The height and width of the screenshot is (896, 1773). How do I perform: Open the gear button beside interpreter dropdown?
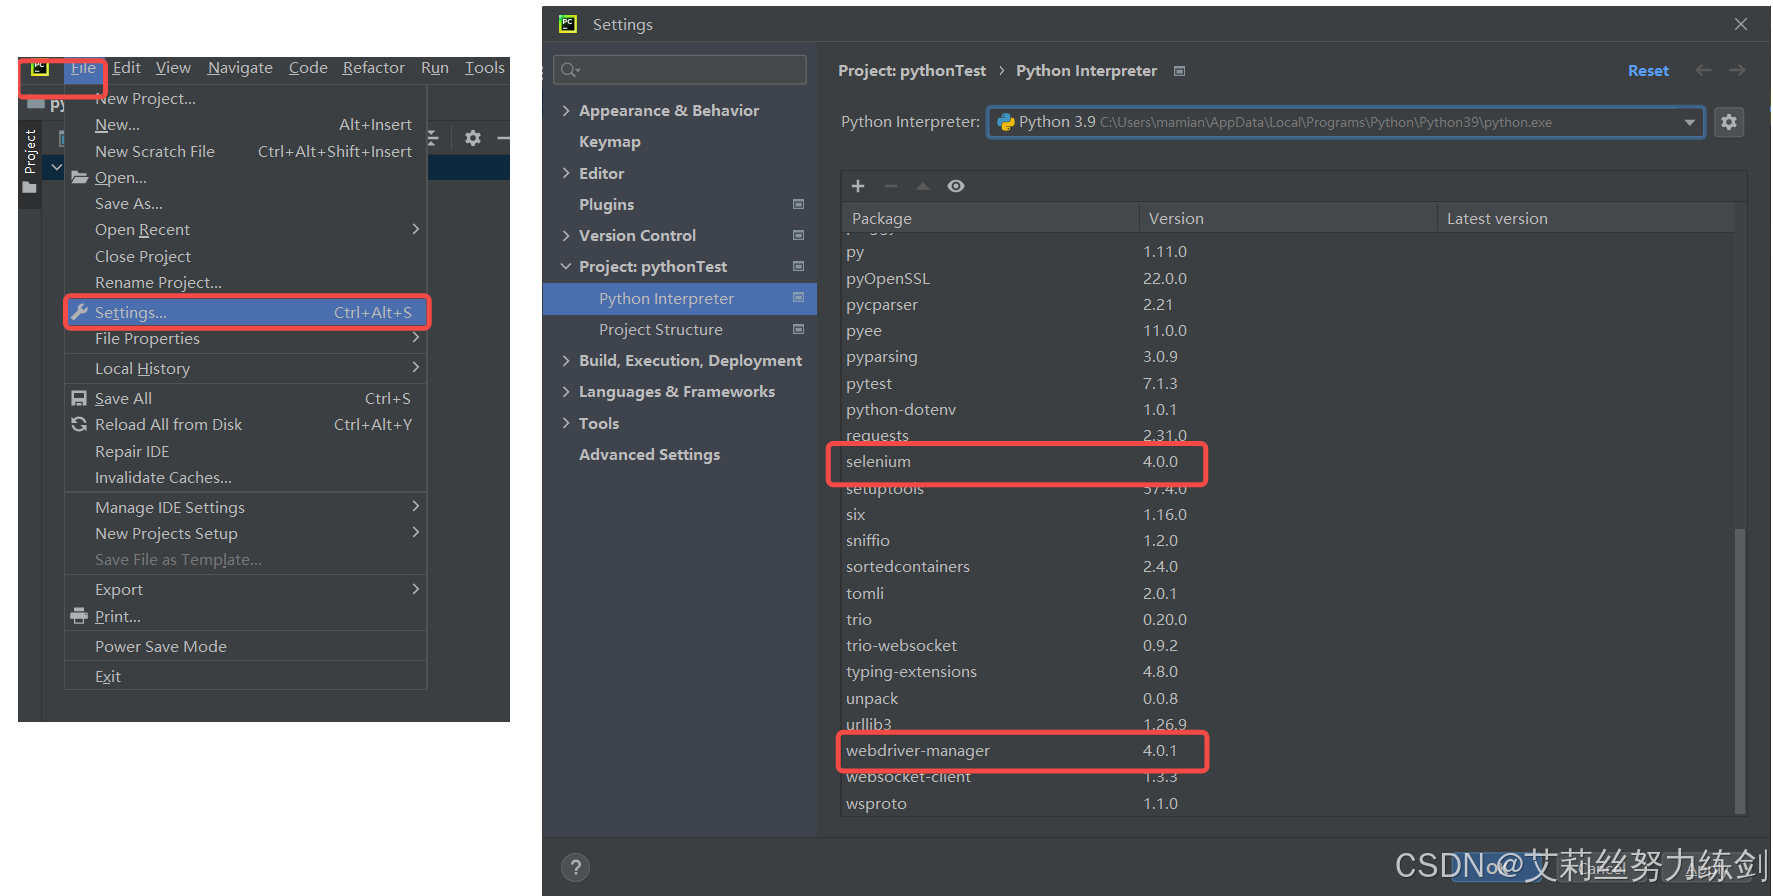1729,122
